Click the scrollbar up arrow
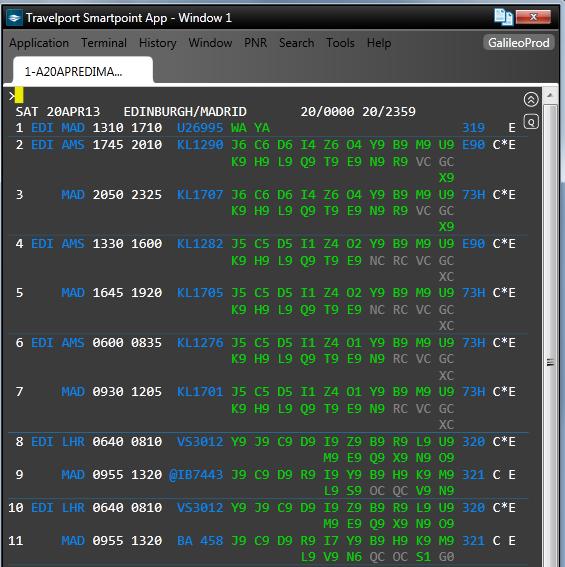Screen dimensions: 565x567 coord(550,95)
